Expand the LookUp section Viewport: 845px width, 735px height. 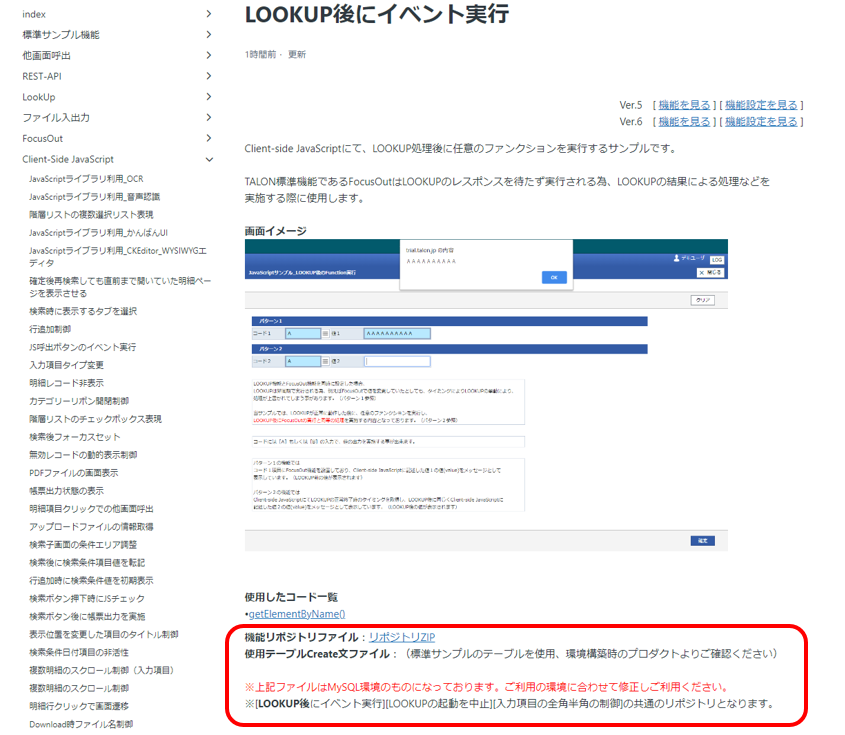point(209,96)
